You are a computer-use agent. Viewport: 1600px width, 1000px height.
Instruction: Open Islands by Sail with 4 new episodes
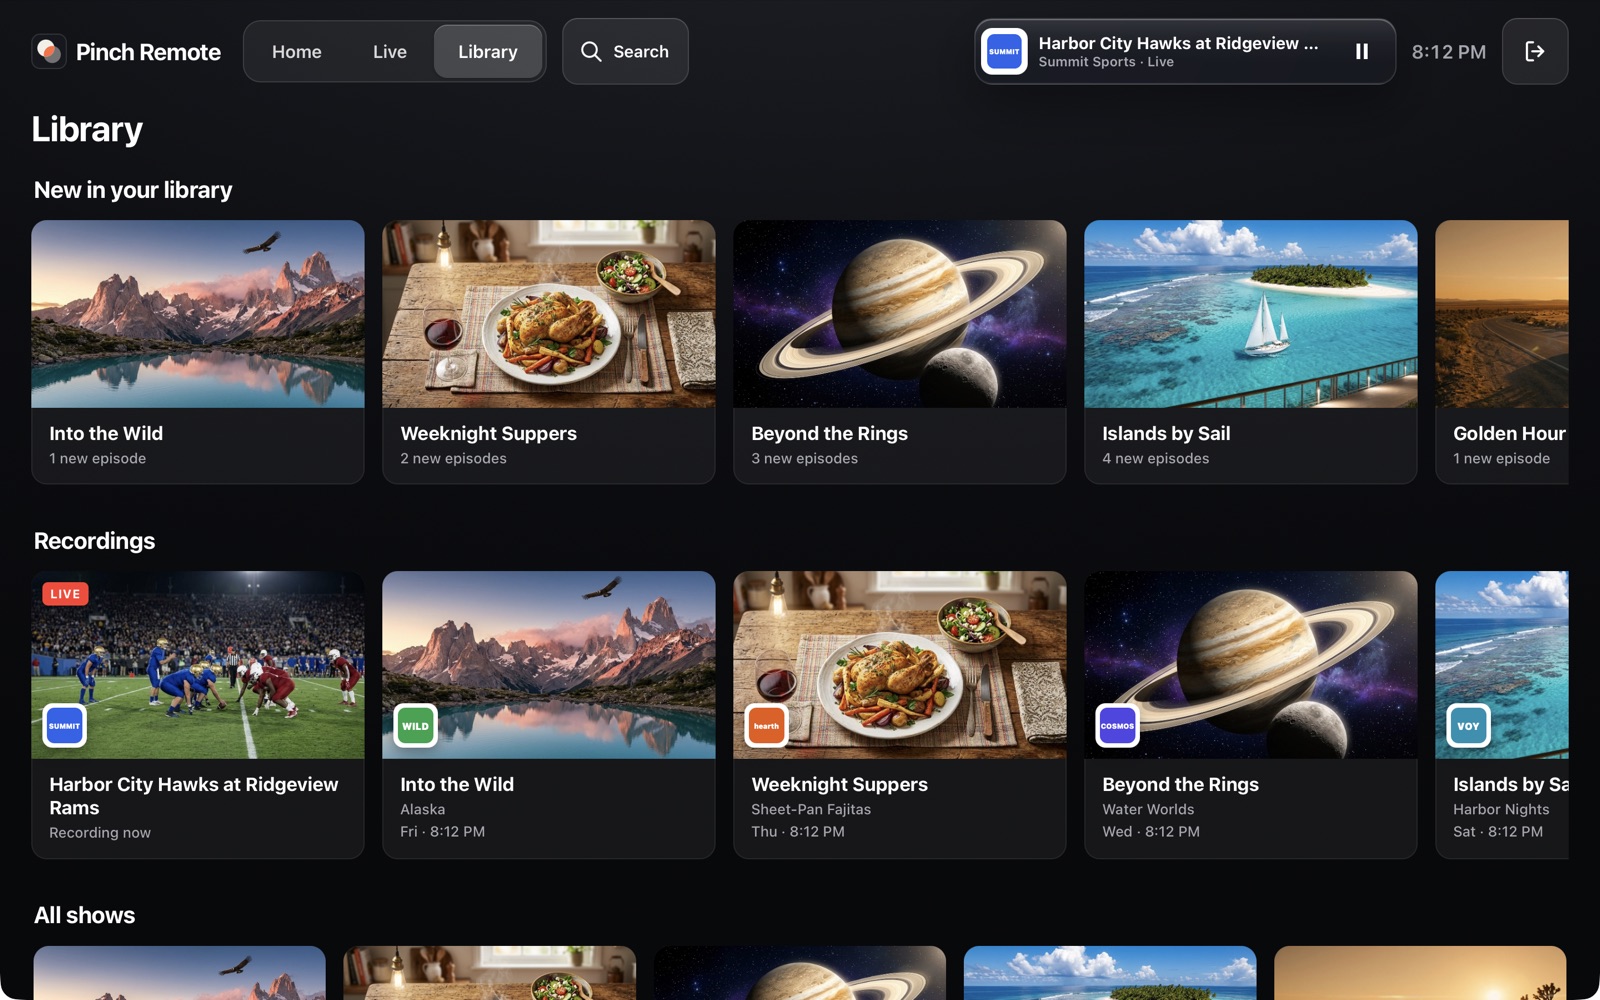click(x=1251, y=352)
